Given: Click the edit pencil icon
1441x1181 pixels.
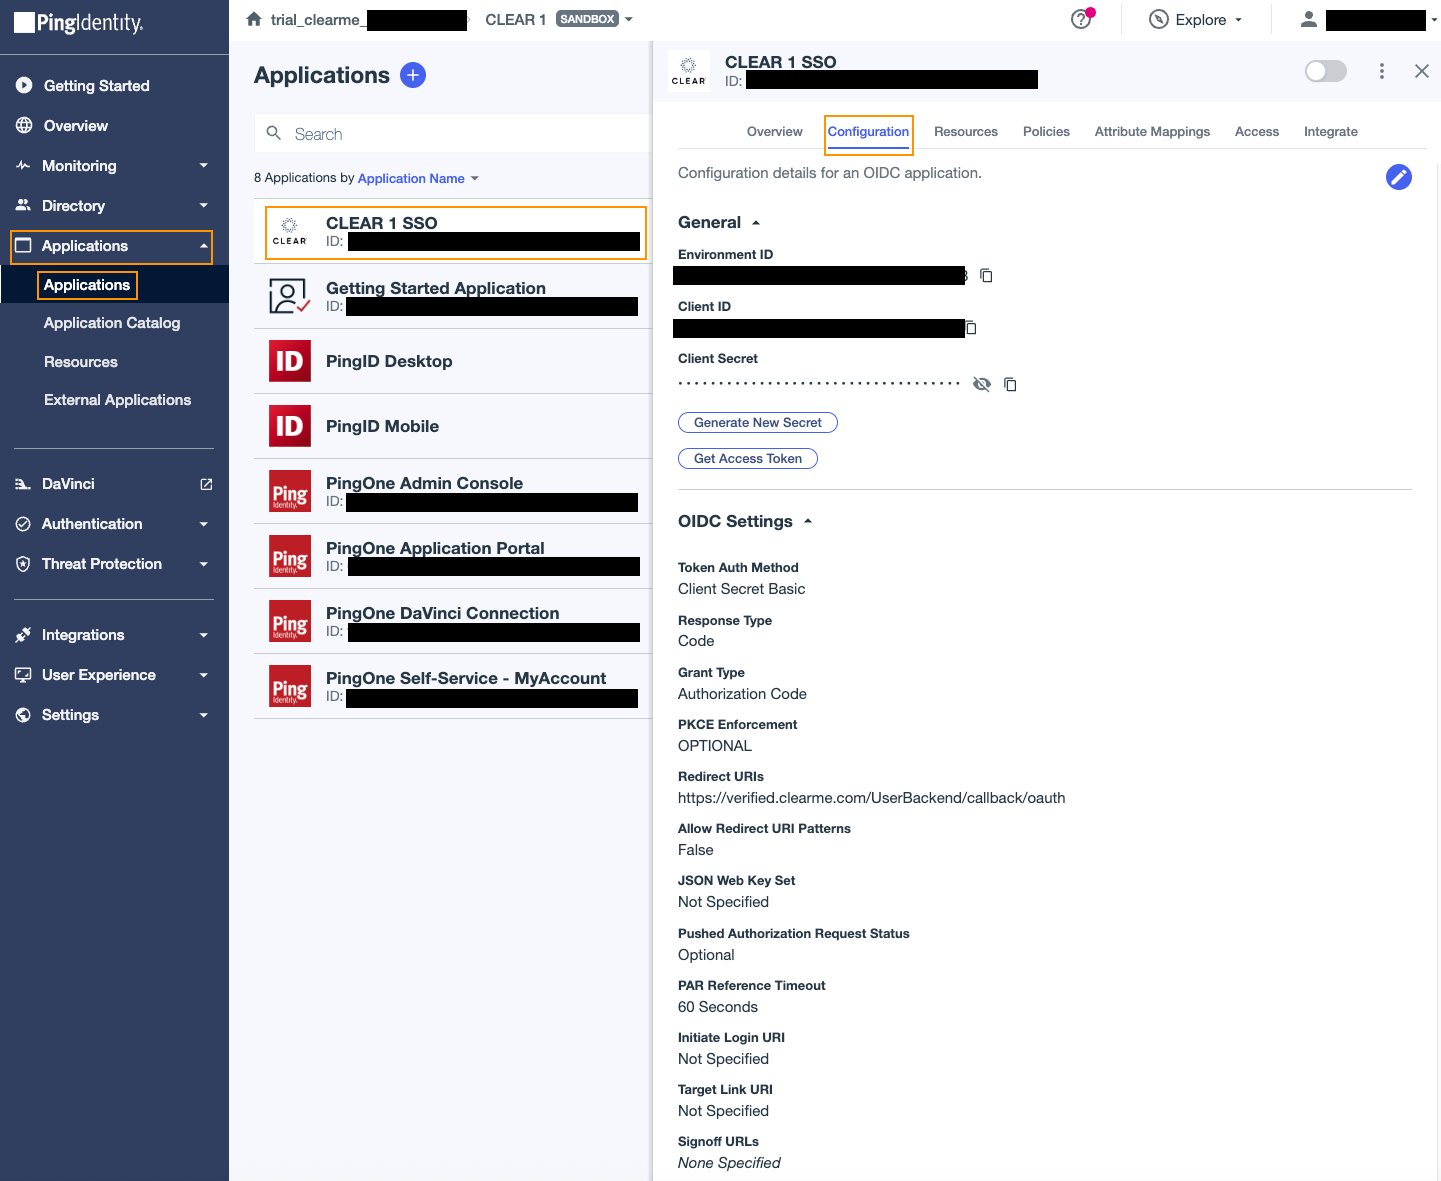Looking at the screenshot, I should pyautogui.click(x=1399, y=177).
